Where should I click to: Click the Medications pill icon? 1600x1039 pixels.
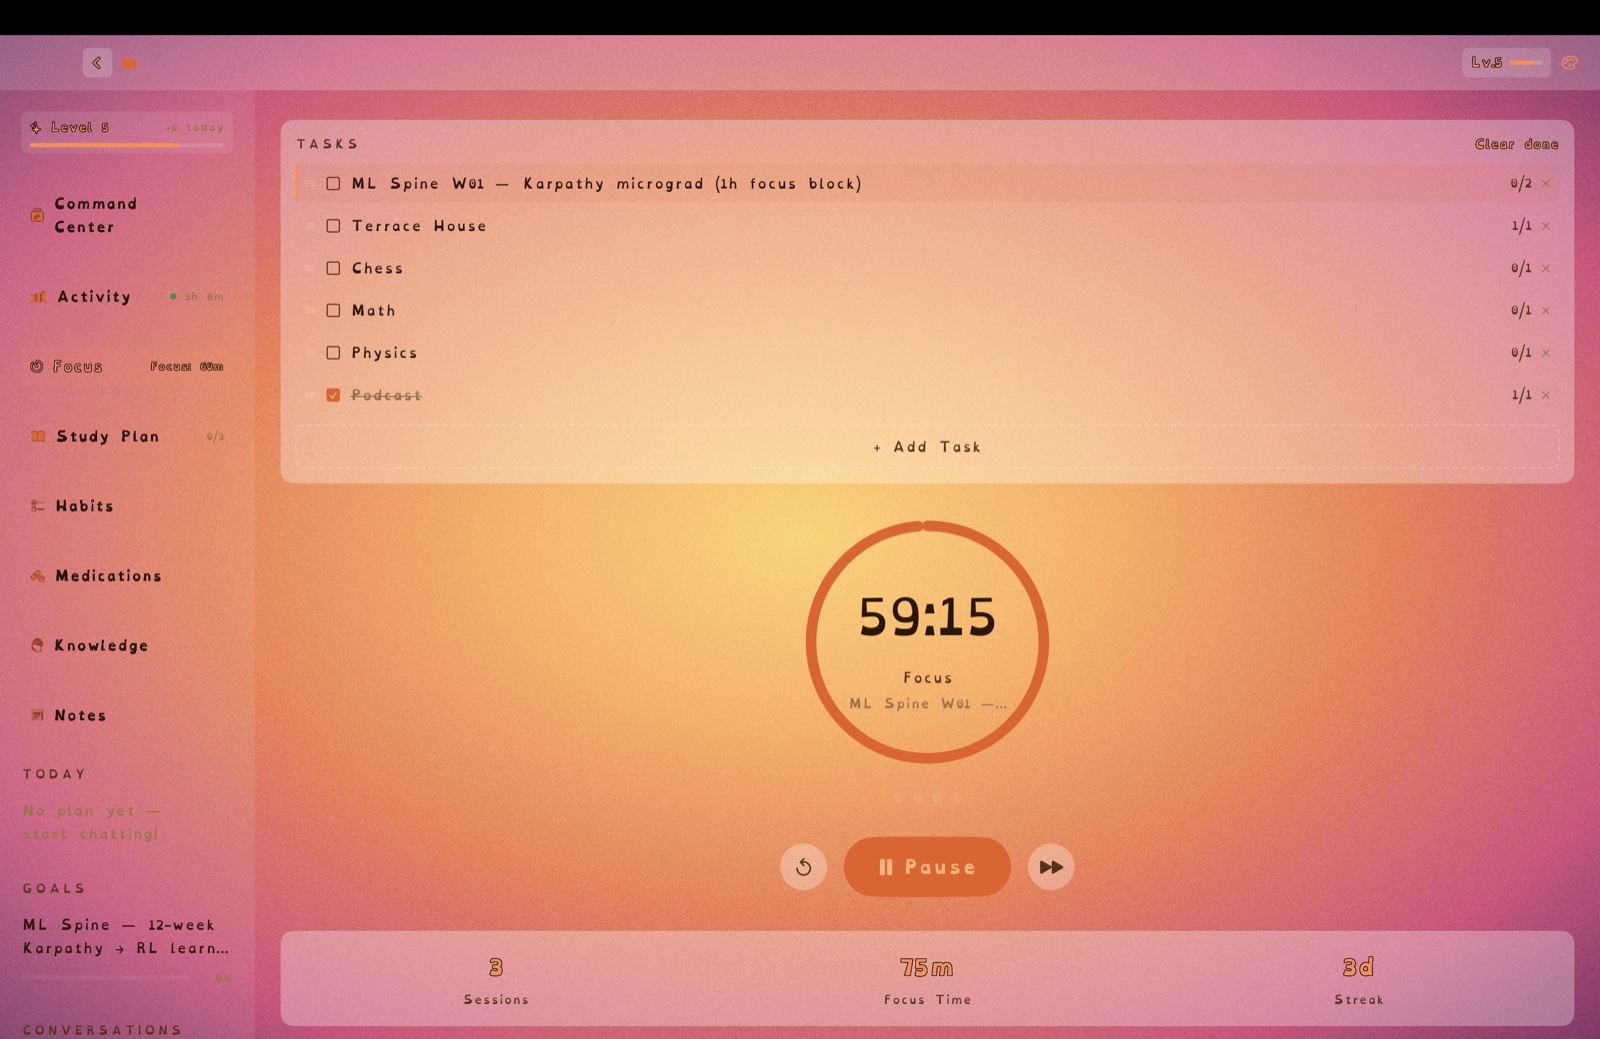click(x=37, y=576)
